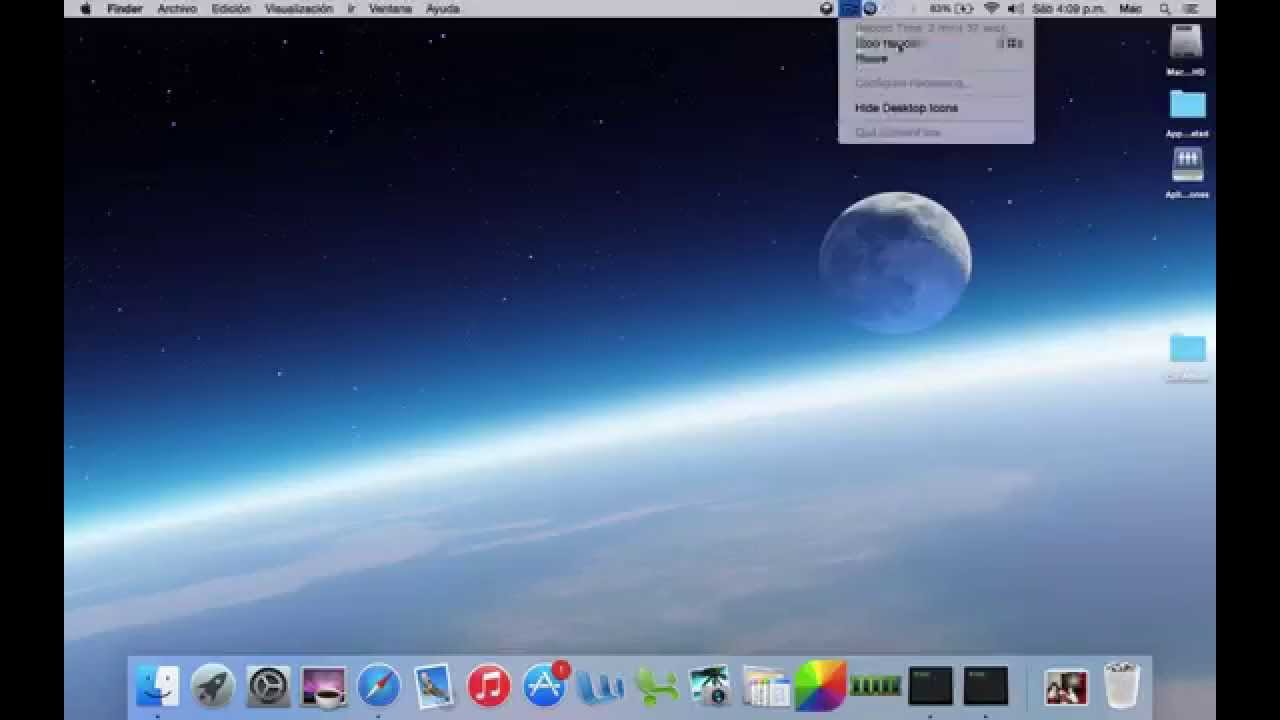Screen dimensions: 1280x720
Task: Open the screenshot camera app in Dock
Action: (x=710, y=686)
